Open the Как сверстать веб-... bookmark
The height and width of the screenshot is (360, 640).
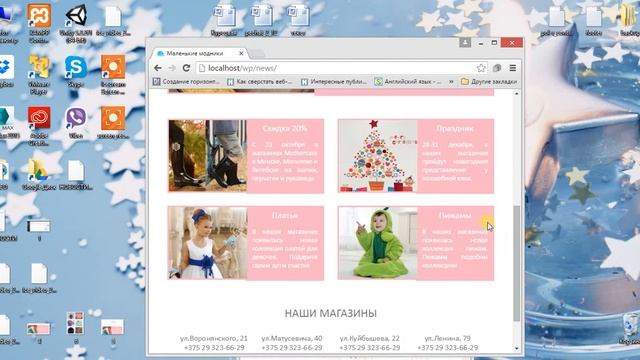pyautogui.click(x=260, y=82)
